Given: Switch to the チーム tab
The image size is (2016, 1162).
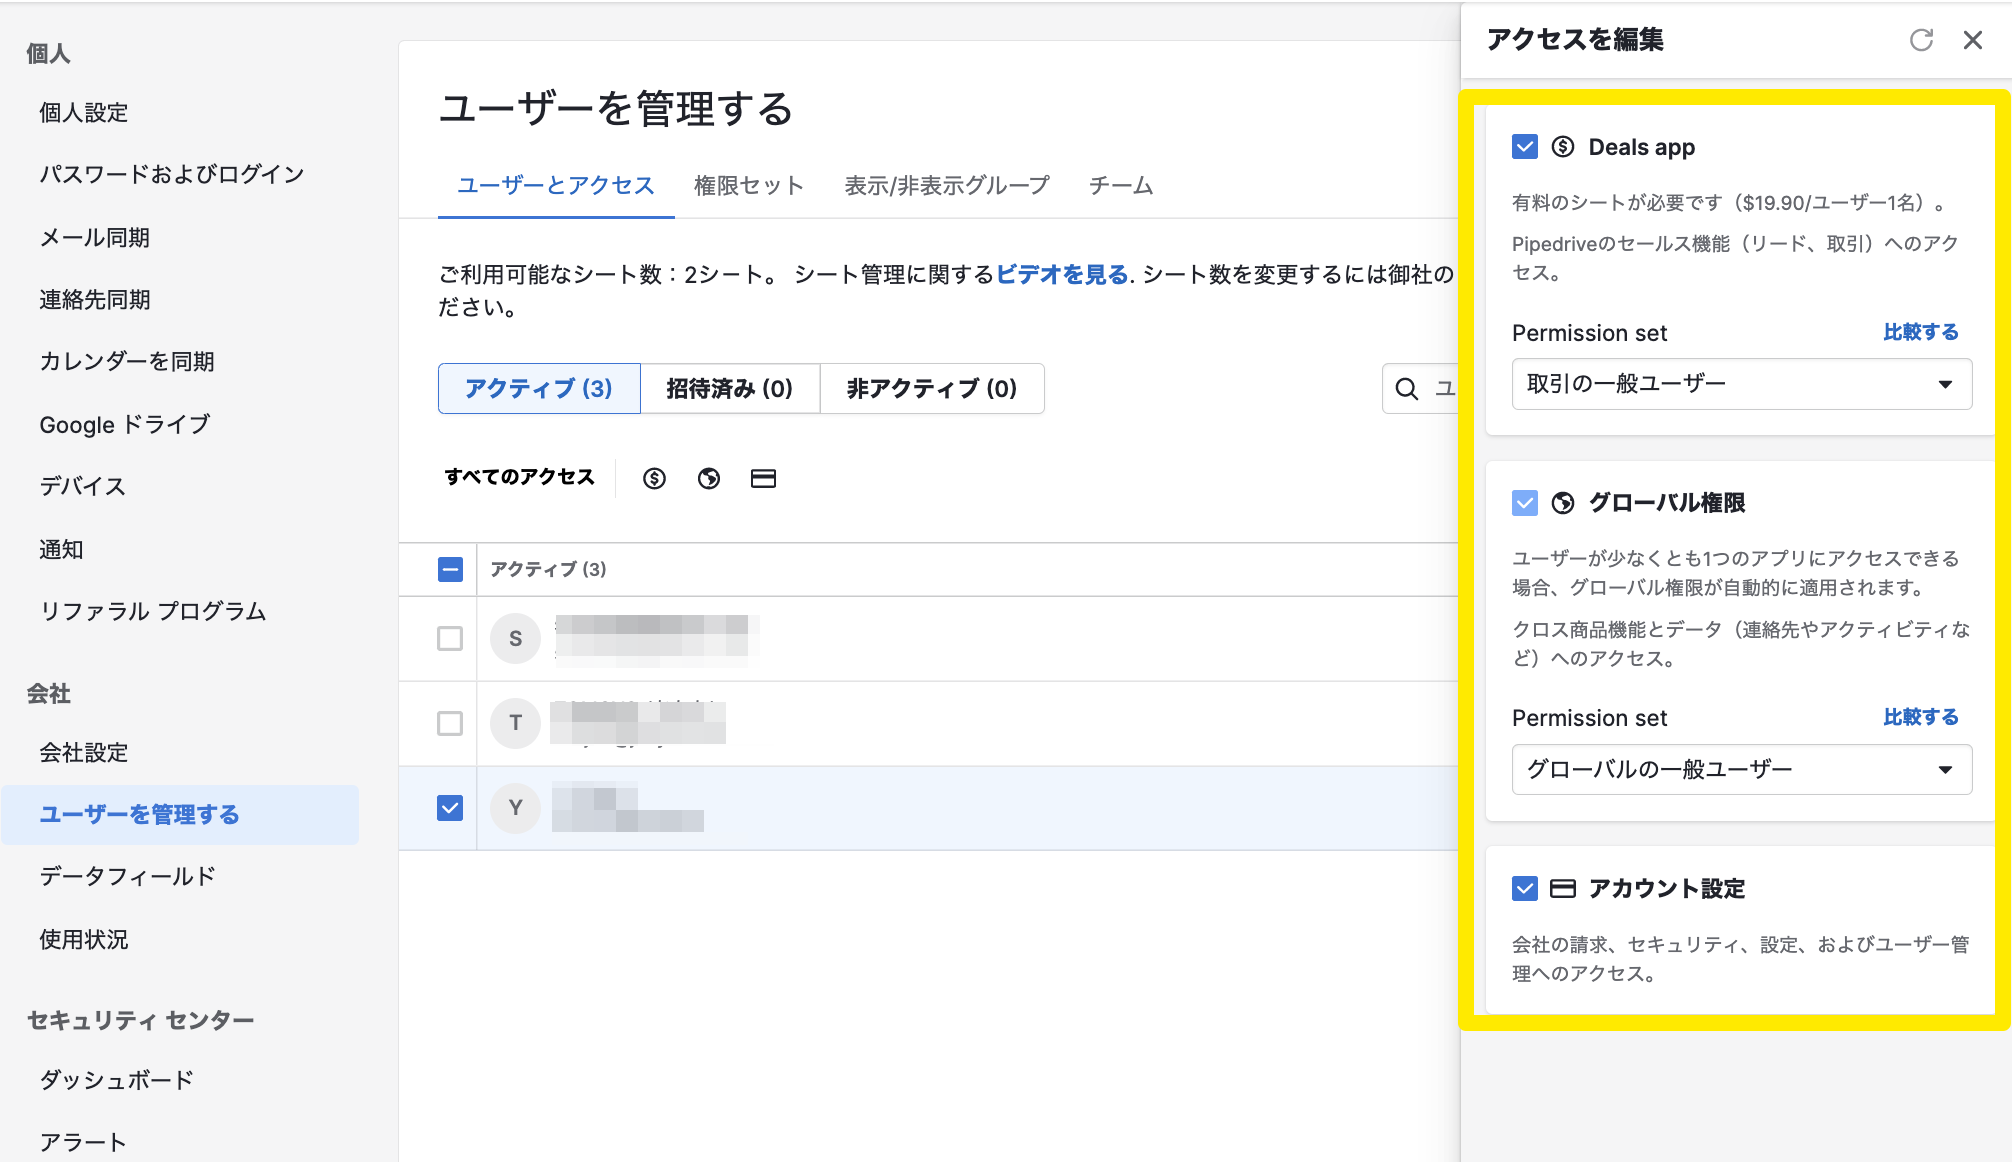Looking at the screenshot, I should (1120, 185).
